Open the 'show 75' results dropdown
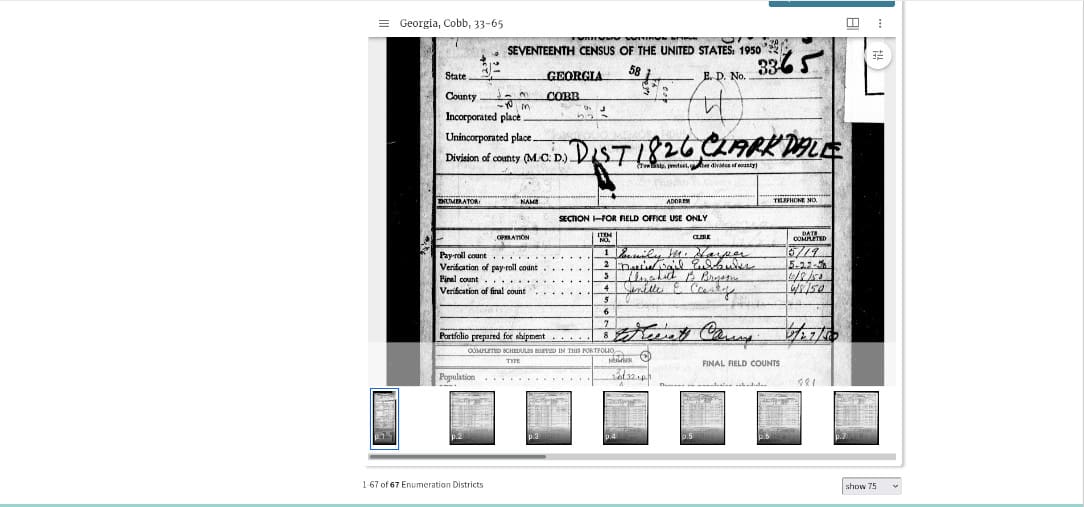Viewport: 1084px width, 507px height. 871,486
